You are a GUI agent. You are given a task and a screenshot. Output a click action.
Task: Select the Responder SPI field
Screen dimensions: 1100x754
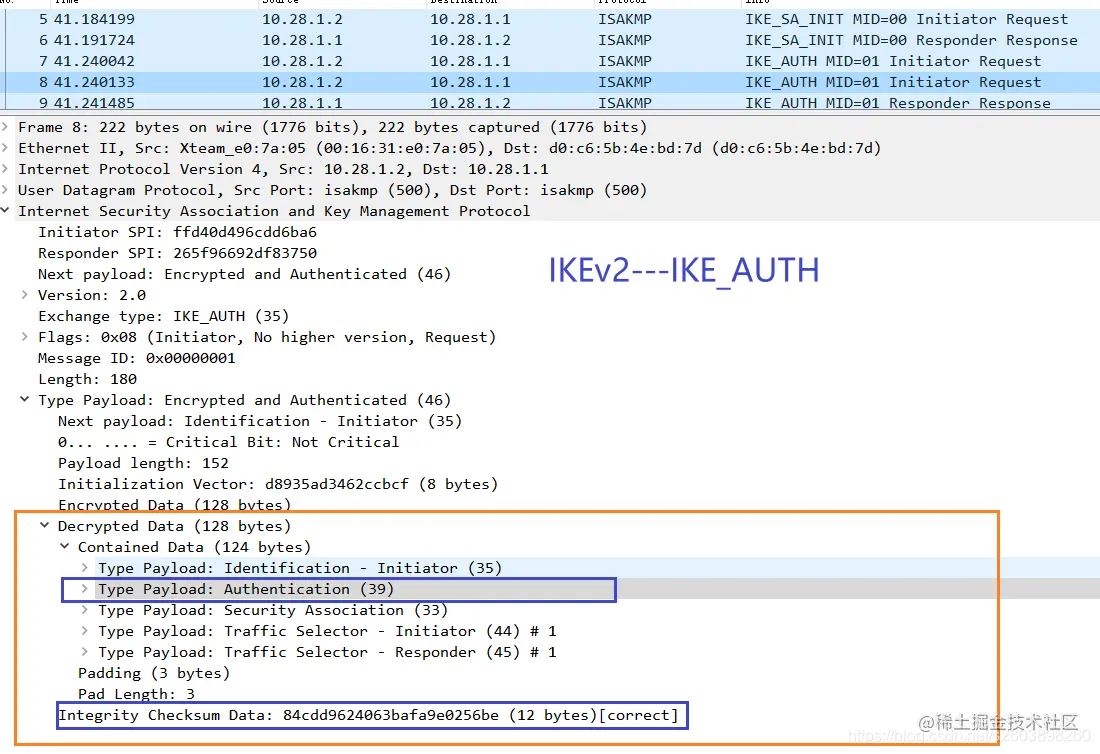(177, 253)
